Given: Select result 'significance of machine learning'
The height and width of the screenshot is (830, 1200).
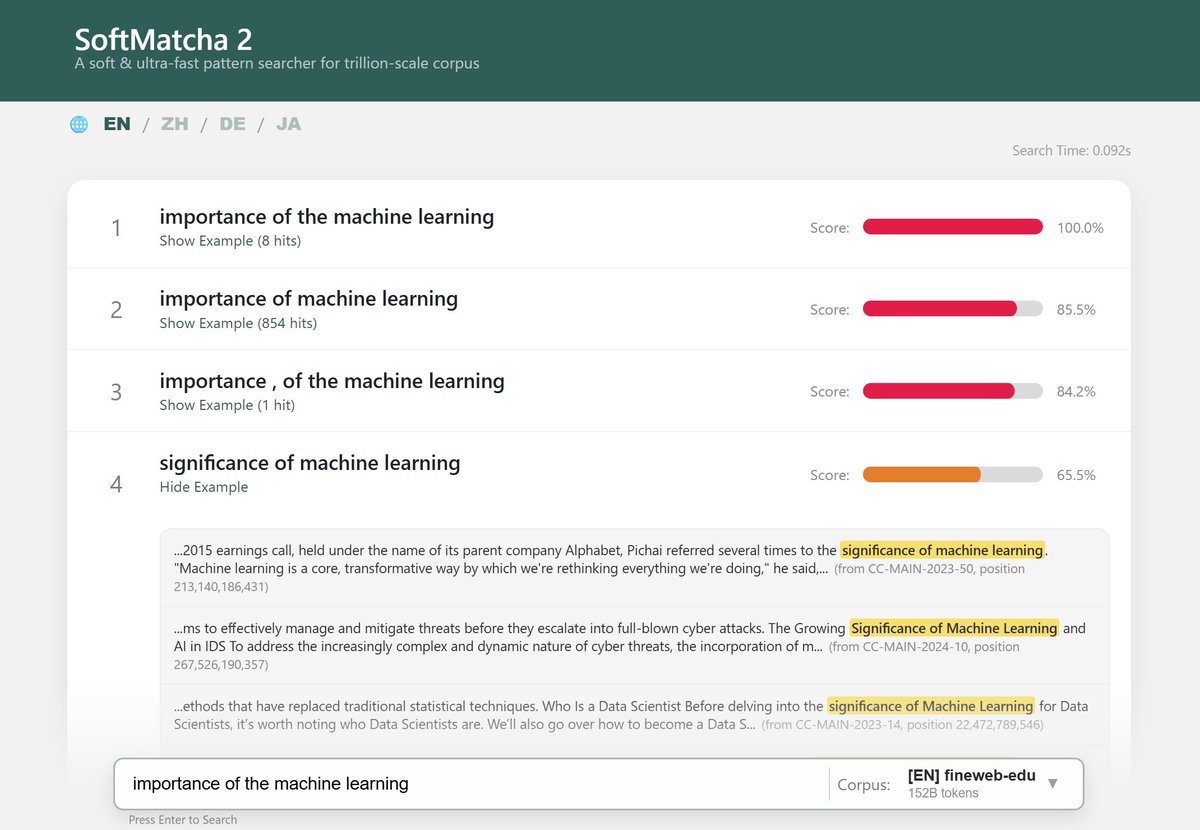Looking at the screenshot, I should pos(310,463).
